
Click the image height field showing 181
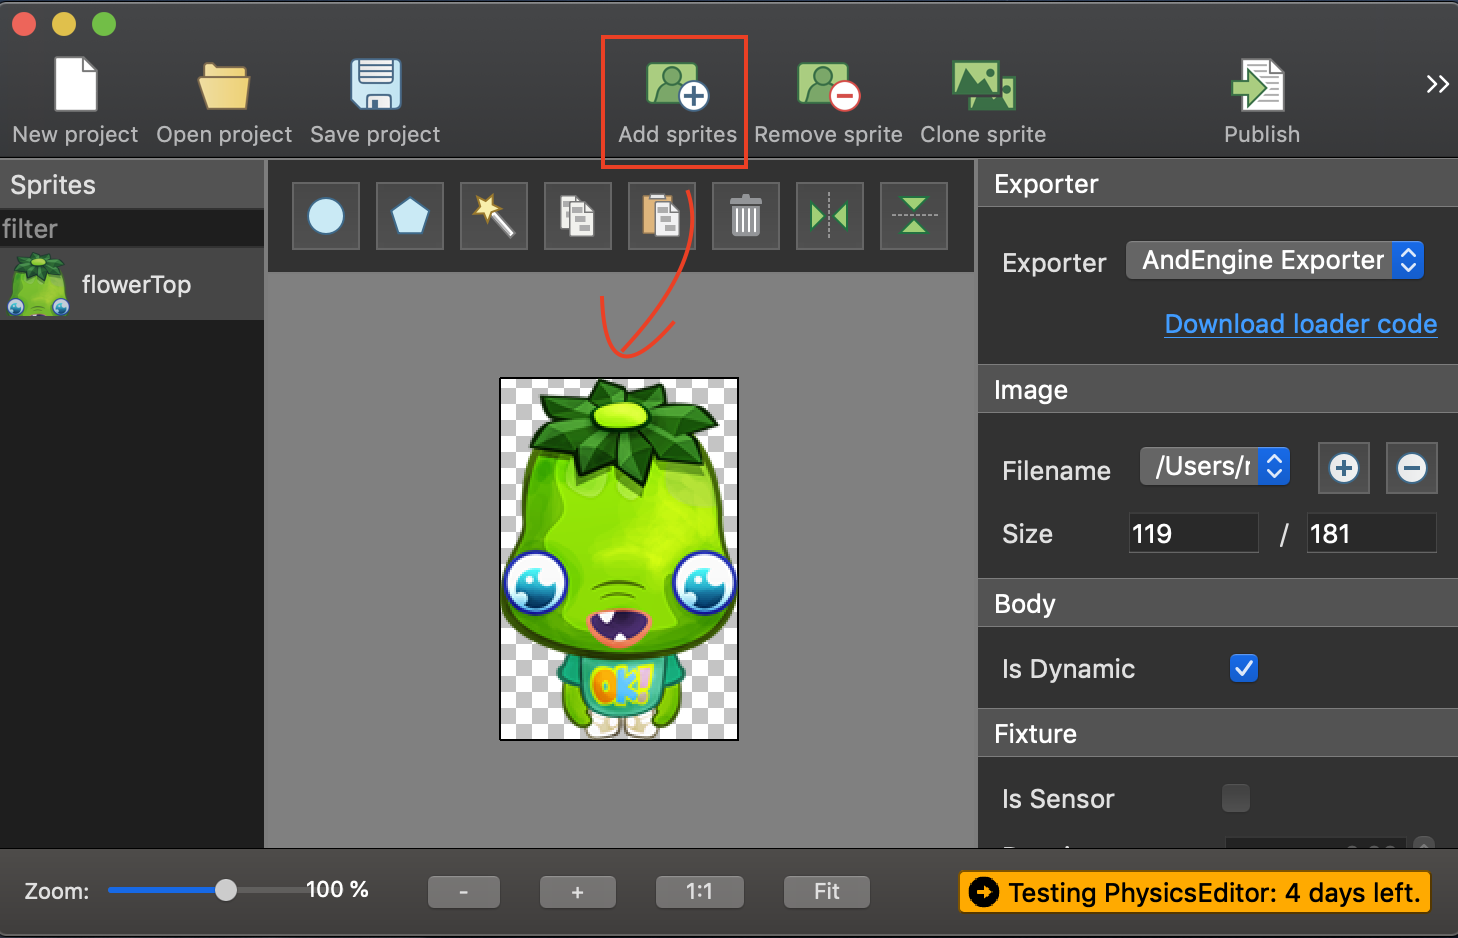coord(1371,533)
